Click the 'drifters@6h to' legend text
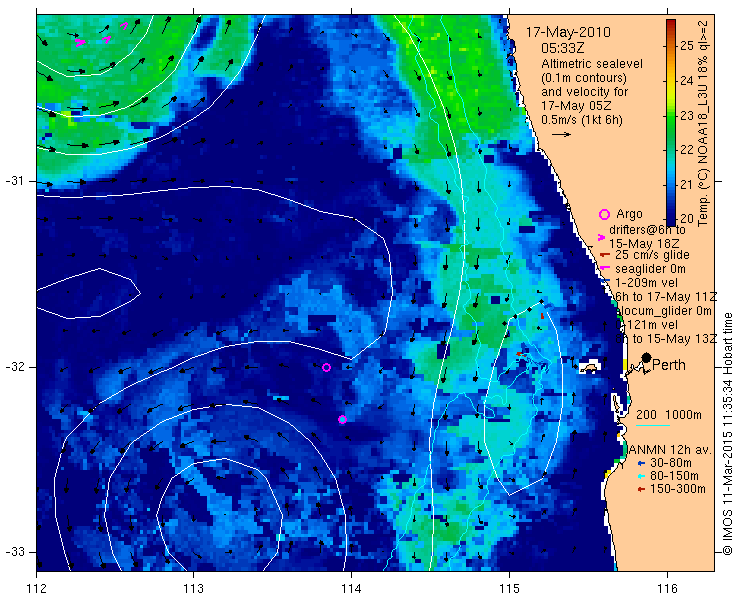Screen dimensions: 740x600 [647, 230]
